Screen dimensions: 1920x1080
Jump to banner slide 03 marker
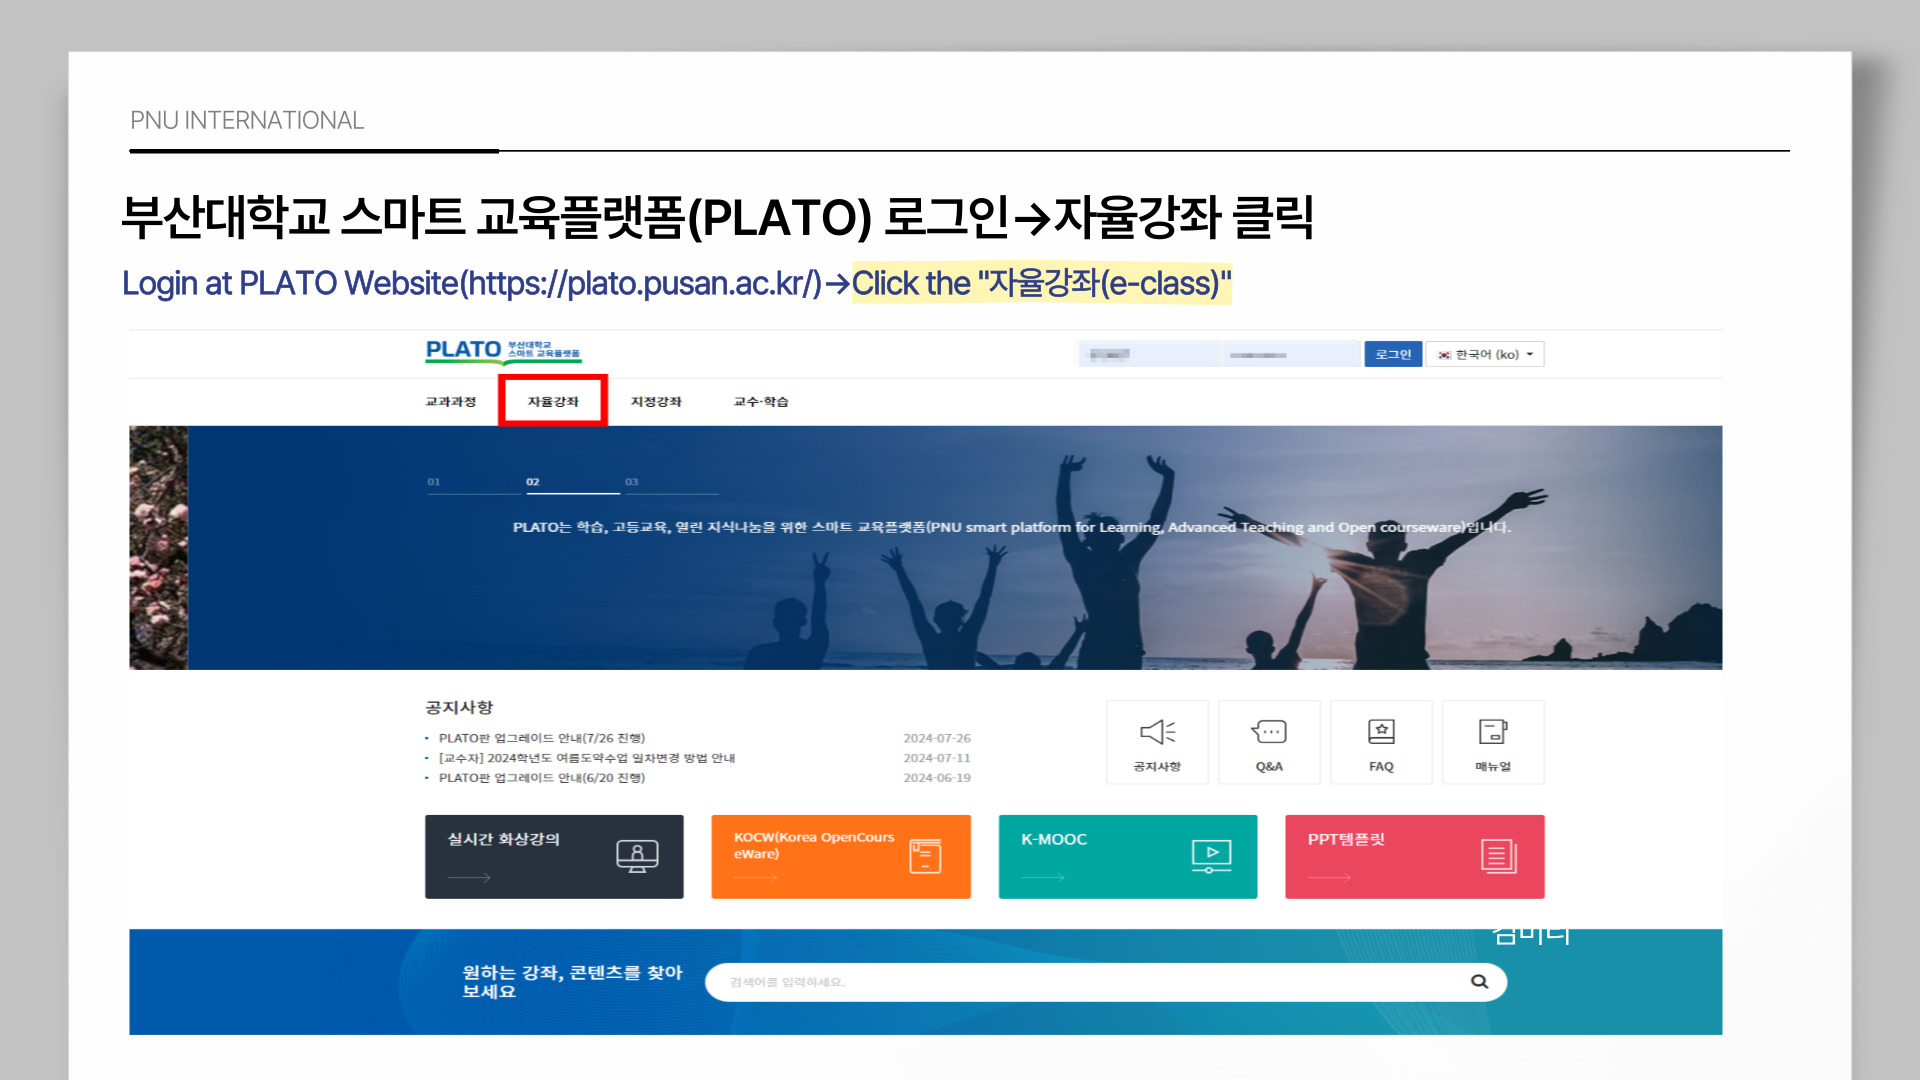pos(632,483)
